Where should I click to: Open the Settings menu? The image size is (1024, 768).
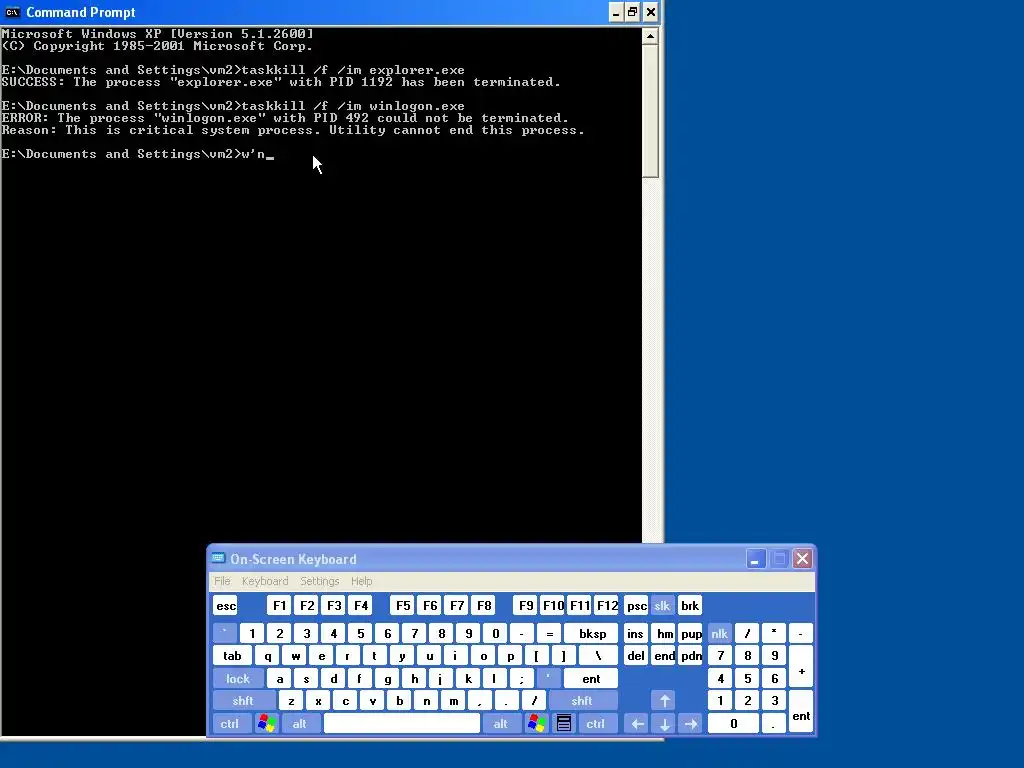point(319,581)
